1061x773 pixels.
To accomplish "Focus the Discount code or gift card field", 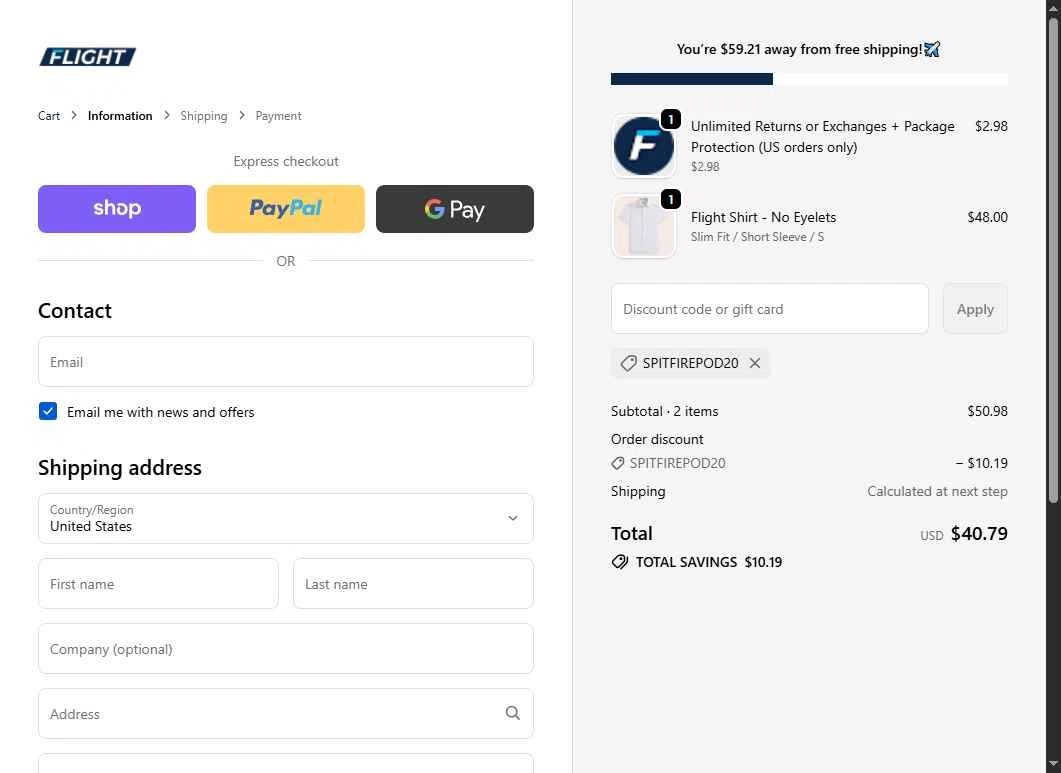I will [x=769, y=309].
